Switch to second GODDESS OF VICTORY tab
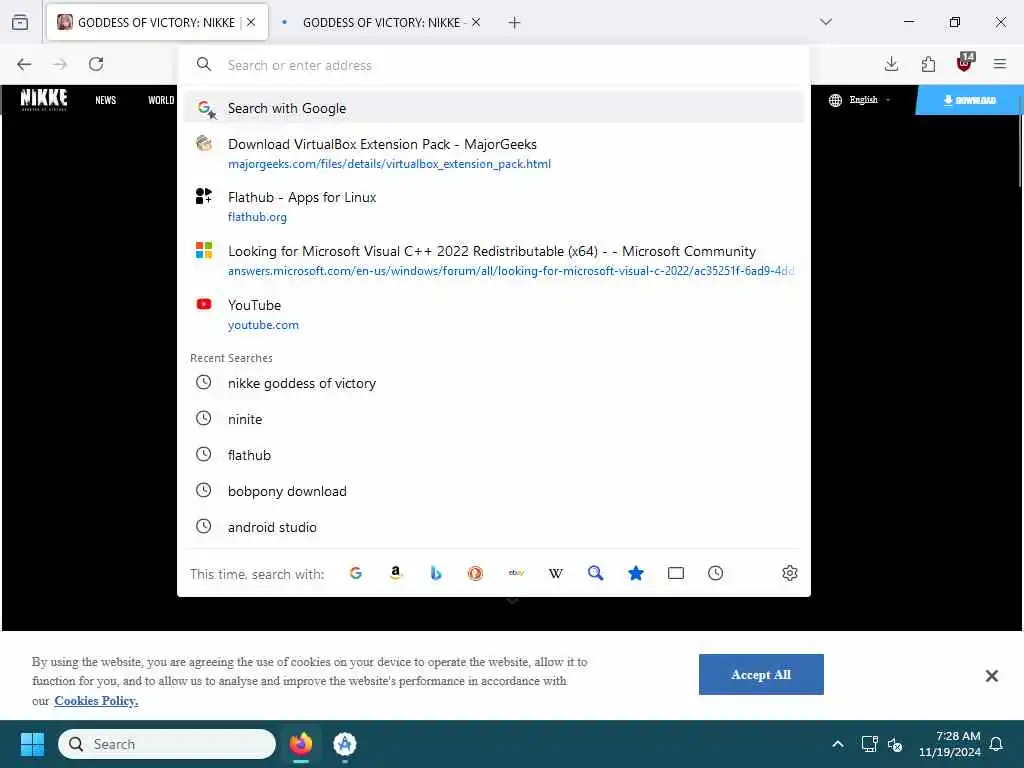 coord(381,22)
